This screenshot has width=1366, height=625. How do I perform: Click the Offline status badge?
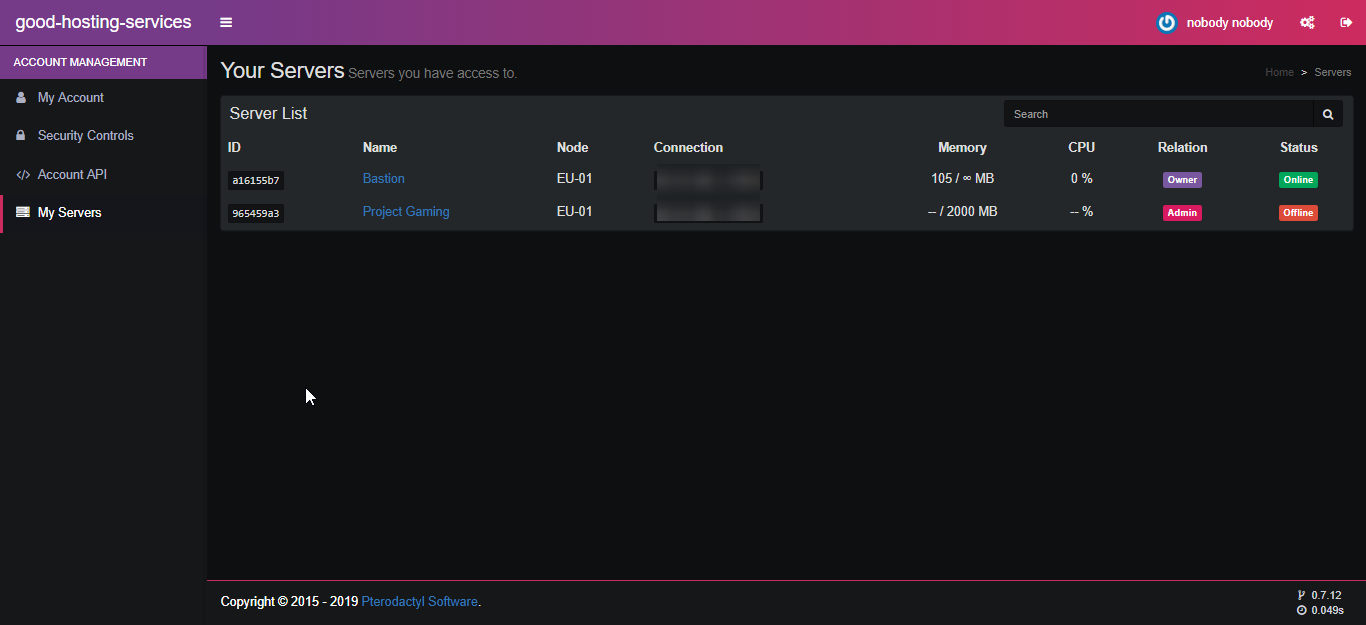(1298, 213)
